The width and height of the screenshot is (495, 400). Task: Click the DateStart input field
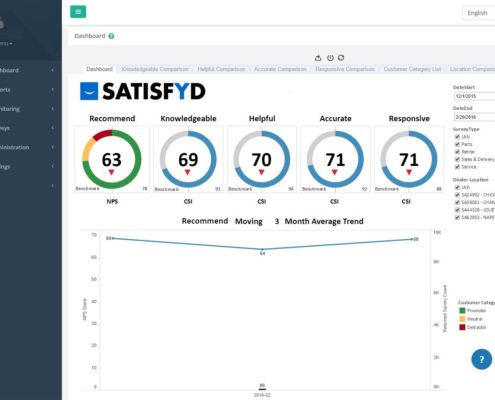point(475,96)
